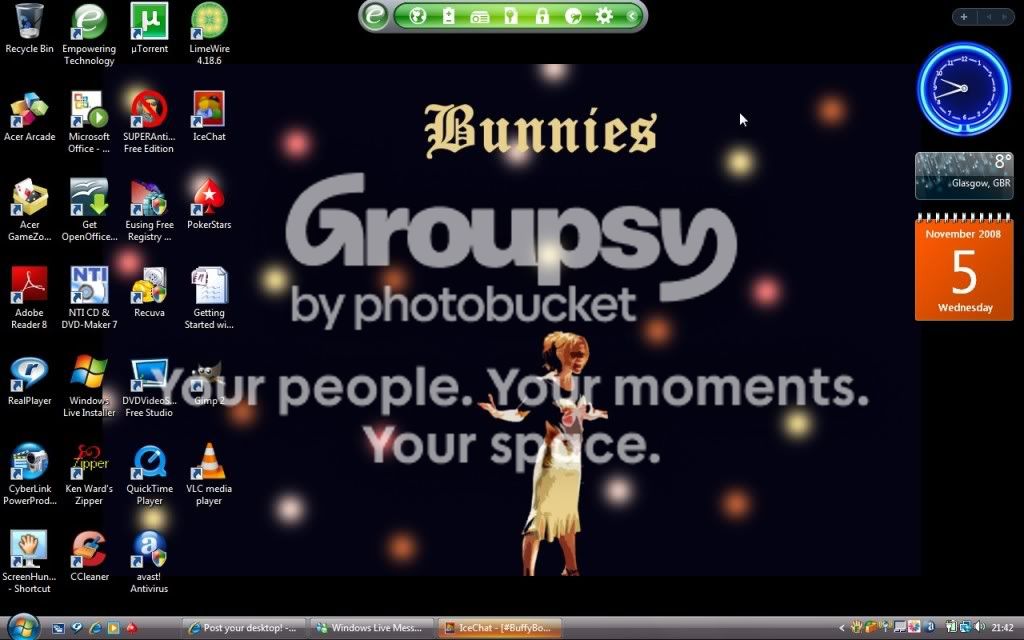Open the globe network tool in Empowering bar
The height and width of the screenshot is (640, 1024).
tap(417, 16)
